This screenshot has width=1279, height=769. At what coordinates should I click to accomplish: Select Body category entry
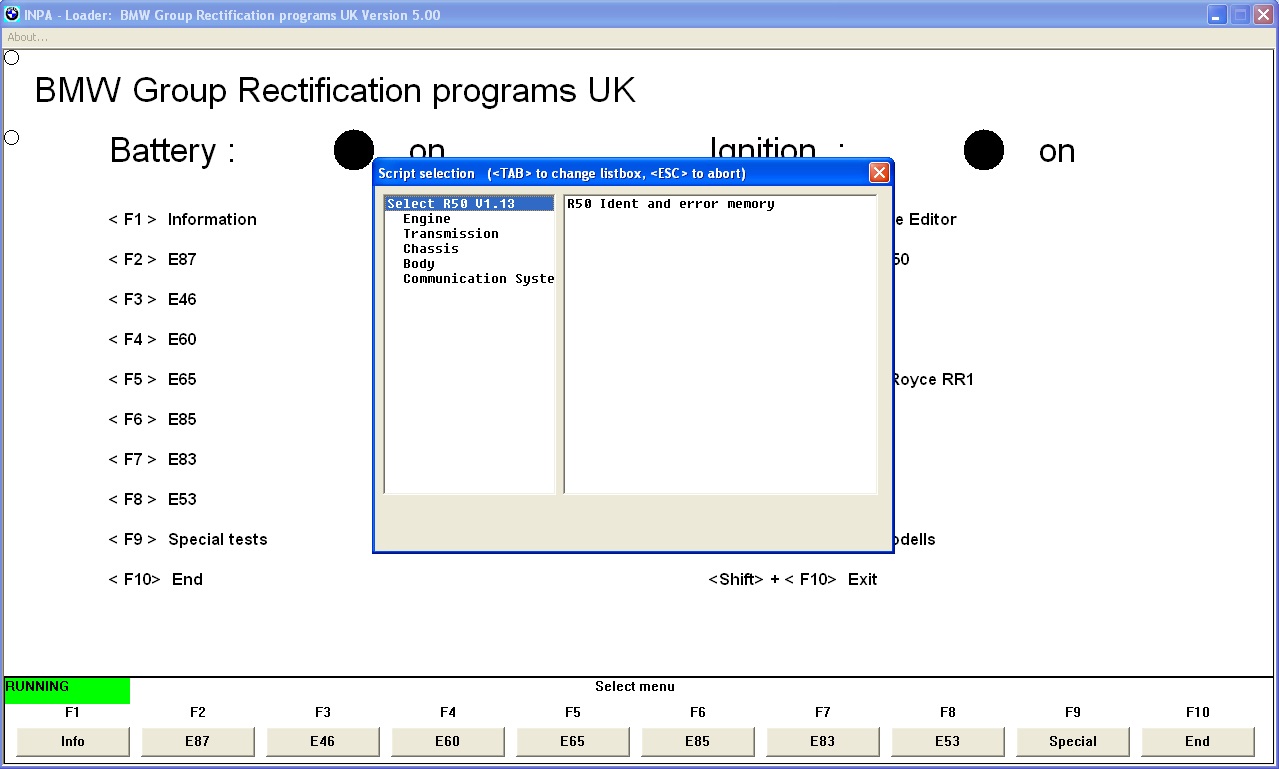(419, 264)
